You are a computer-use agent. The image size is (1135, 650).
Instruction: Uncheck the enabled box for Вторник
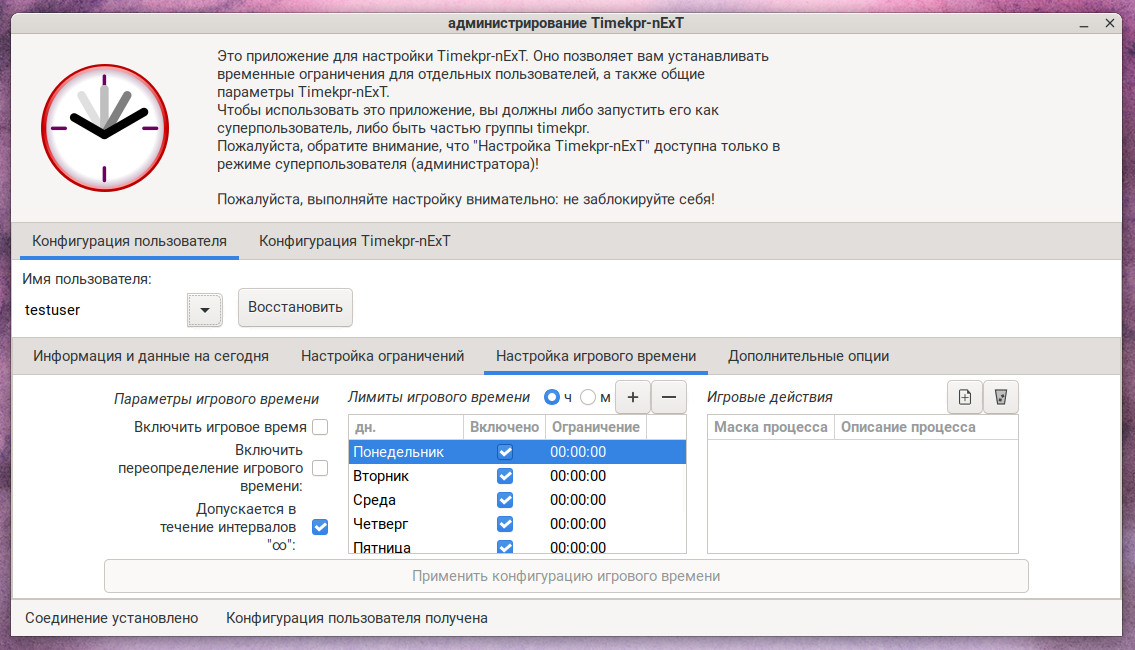click(x=505, y=476)
